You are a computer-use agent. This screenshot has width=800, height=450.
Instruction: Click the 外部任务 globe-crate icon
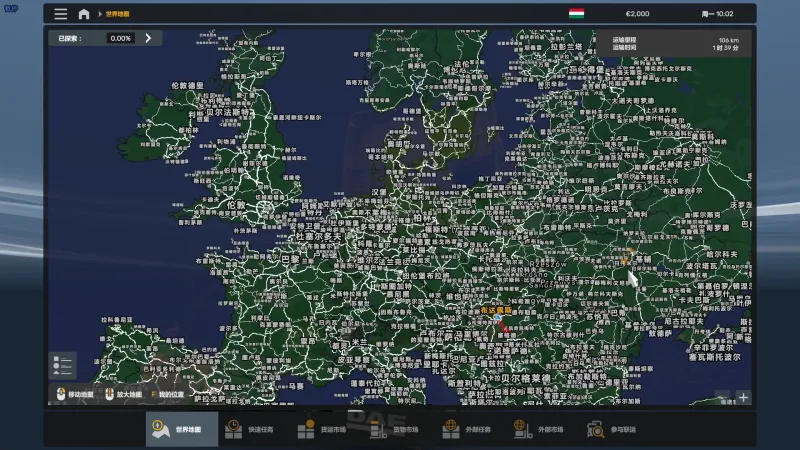click(451, 429)
